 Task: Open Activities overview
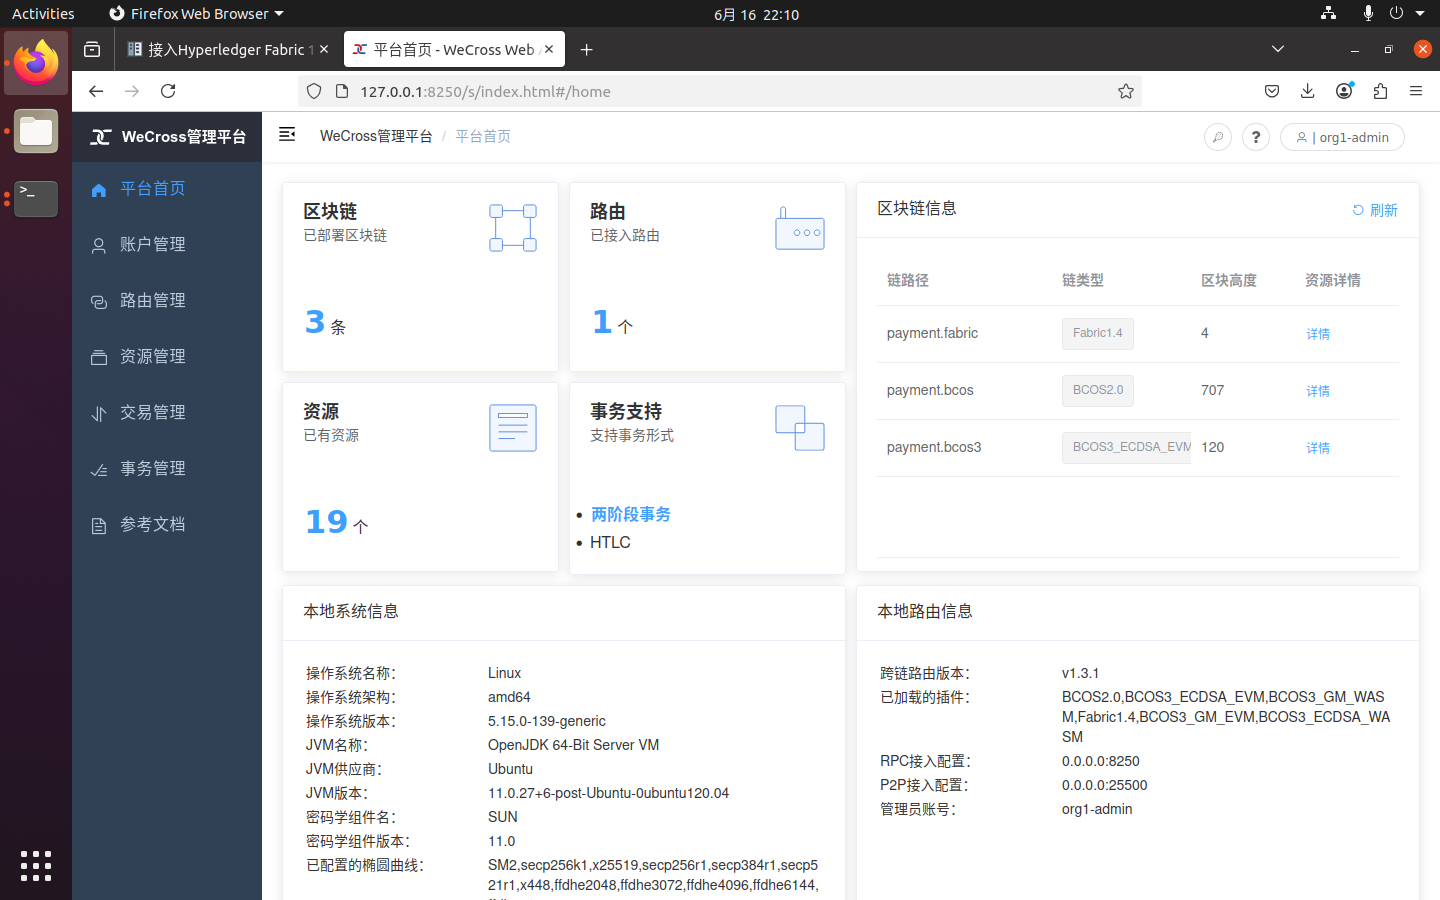(43, 14)
